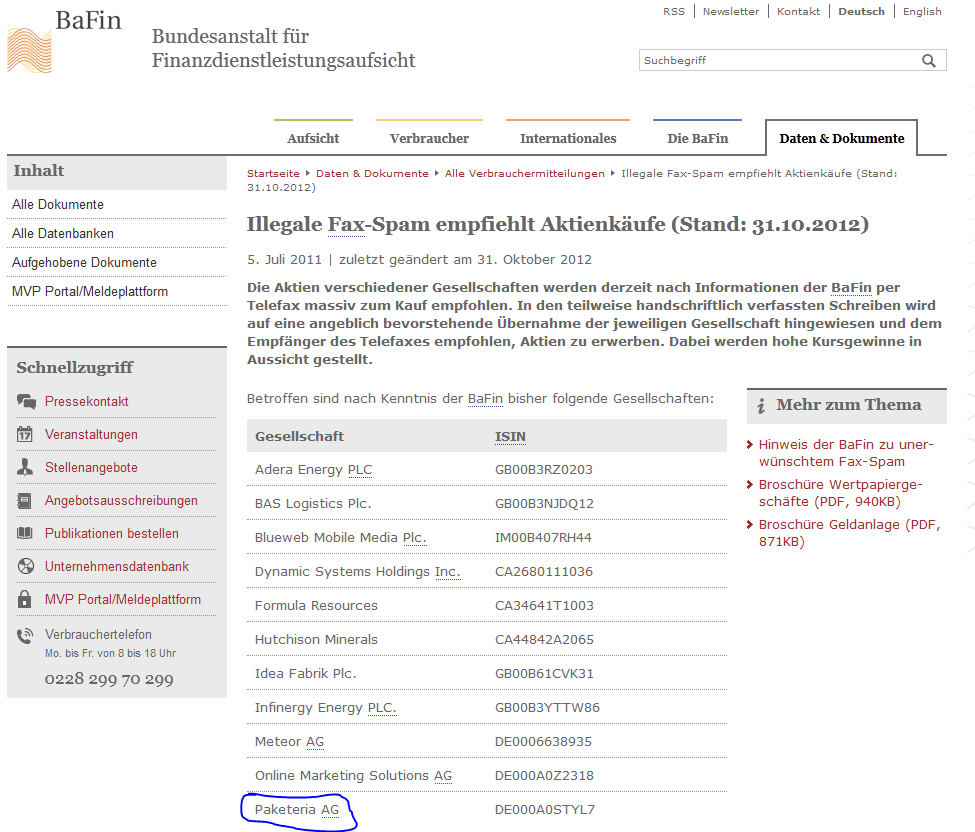Select the Angebotsausschreibungen notebook icon

[23, 501]
